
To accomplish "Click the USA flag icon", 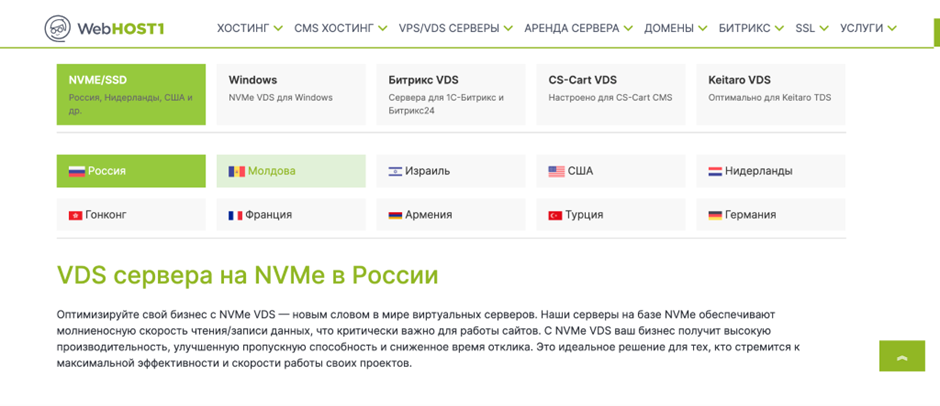I will (x=556, y=172).
